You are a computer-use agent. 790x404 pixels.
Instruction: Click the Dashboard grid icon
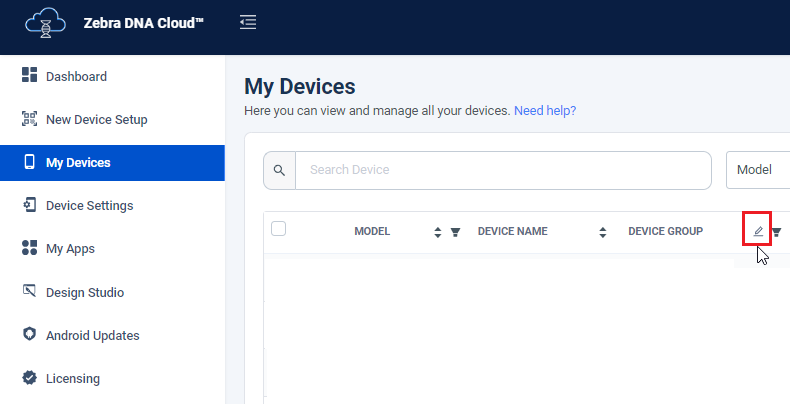tap(29, 75)
